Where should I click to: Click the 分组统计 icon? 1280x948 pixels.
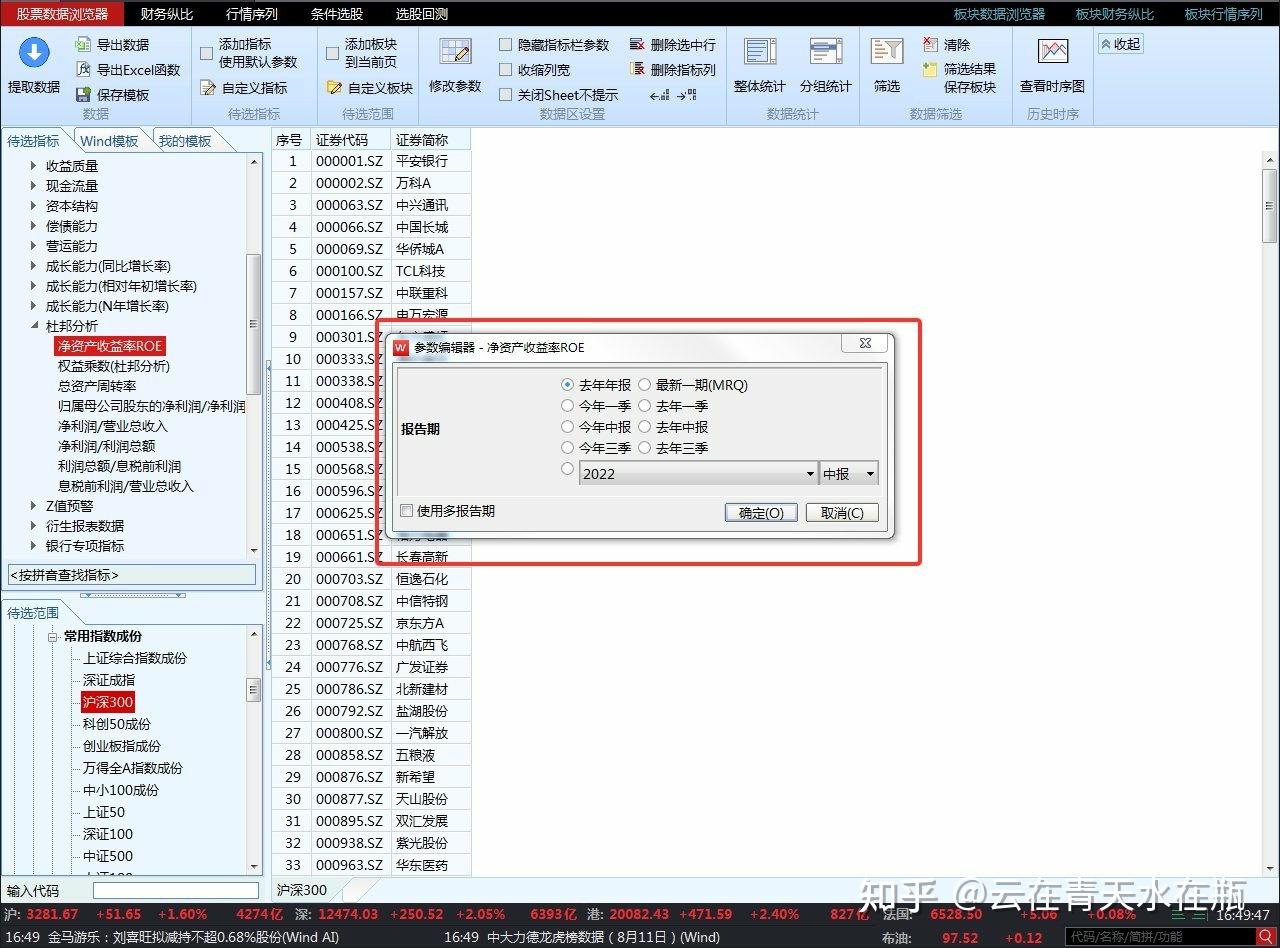click(826, 53)
